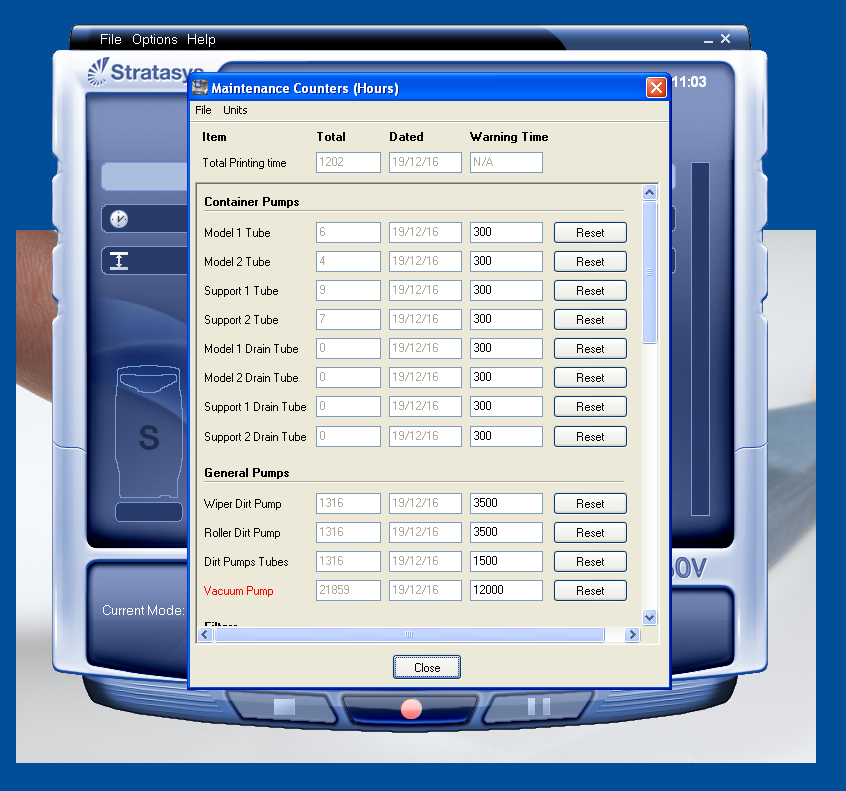This screenshot has height=791, width=846.
Task: Reset the Support 1 Drain Tube counter
Action: click(590, 407)
